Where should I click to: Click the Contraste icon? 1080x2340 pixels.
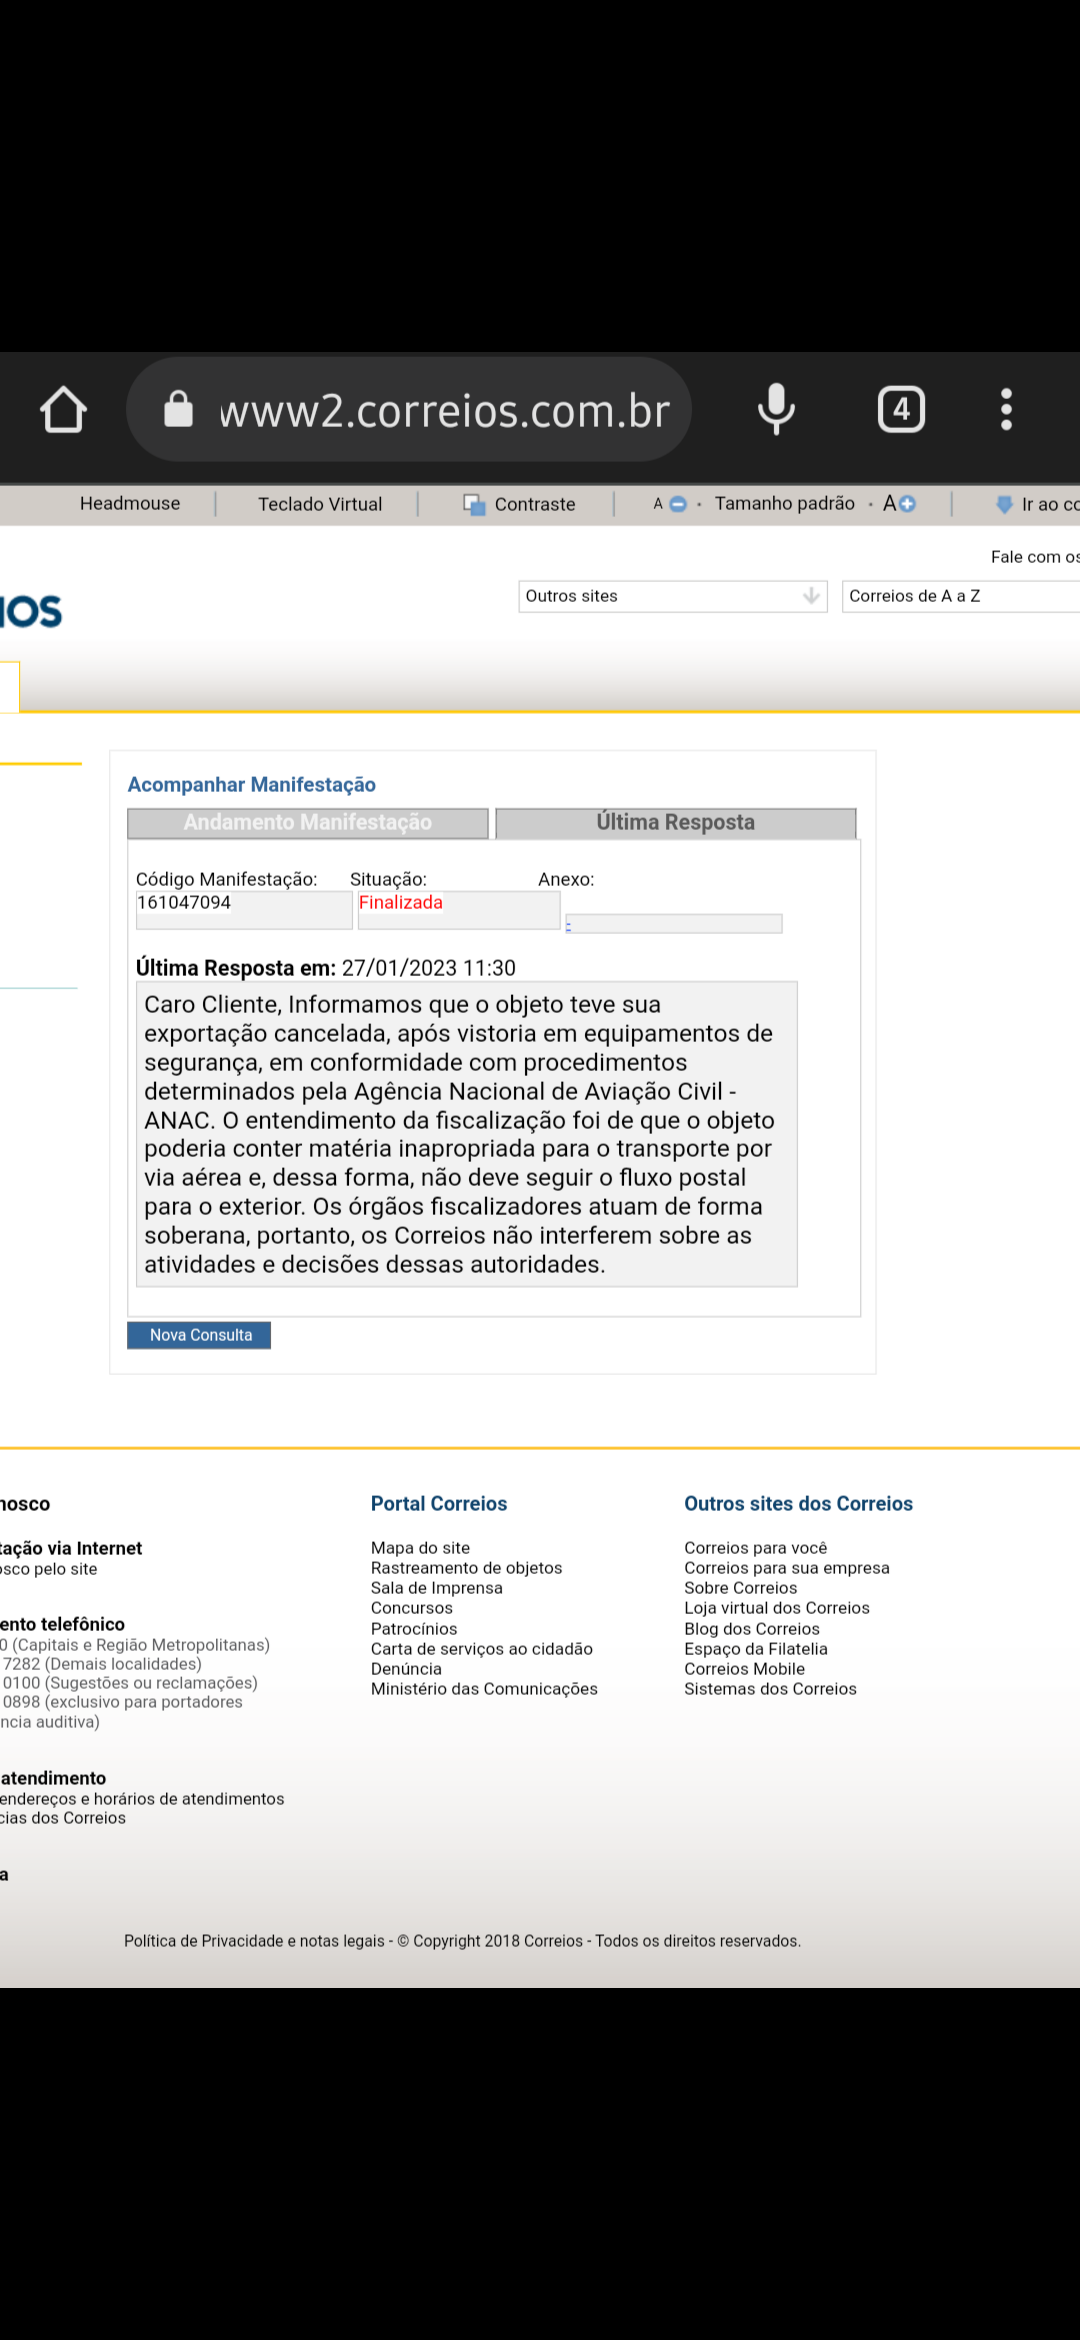473,505
